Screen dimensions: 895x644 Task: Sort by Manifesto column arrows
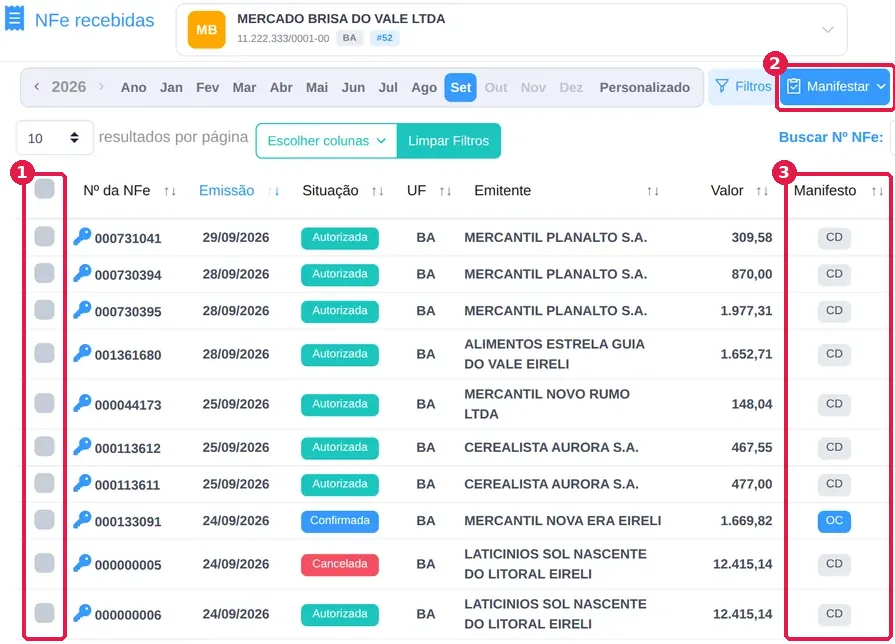tap(877, 191)
